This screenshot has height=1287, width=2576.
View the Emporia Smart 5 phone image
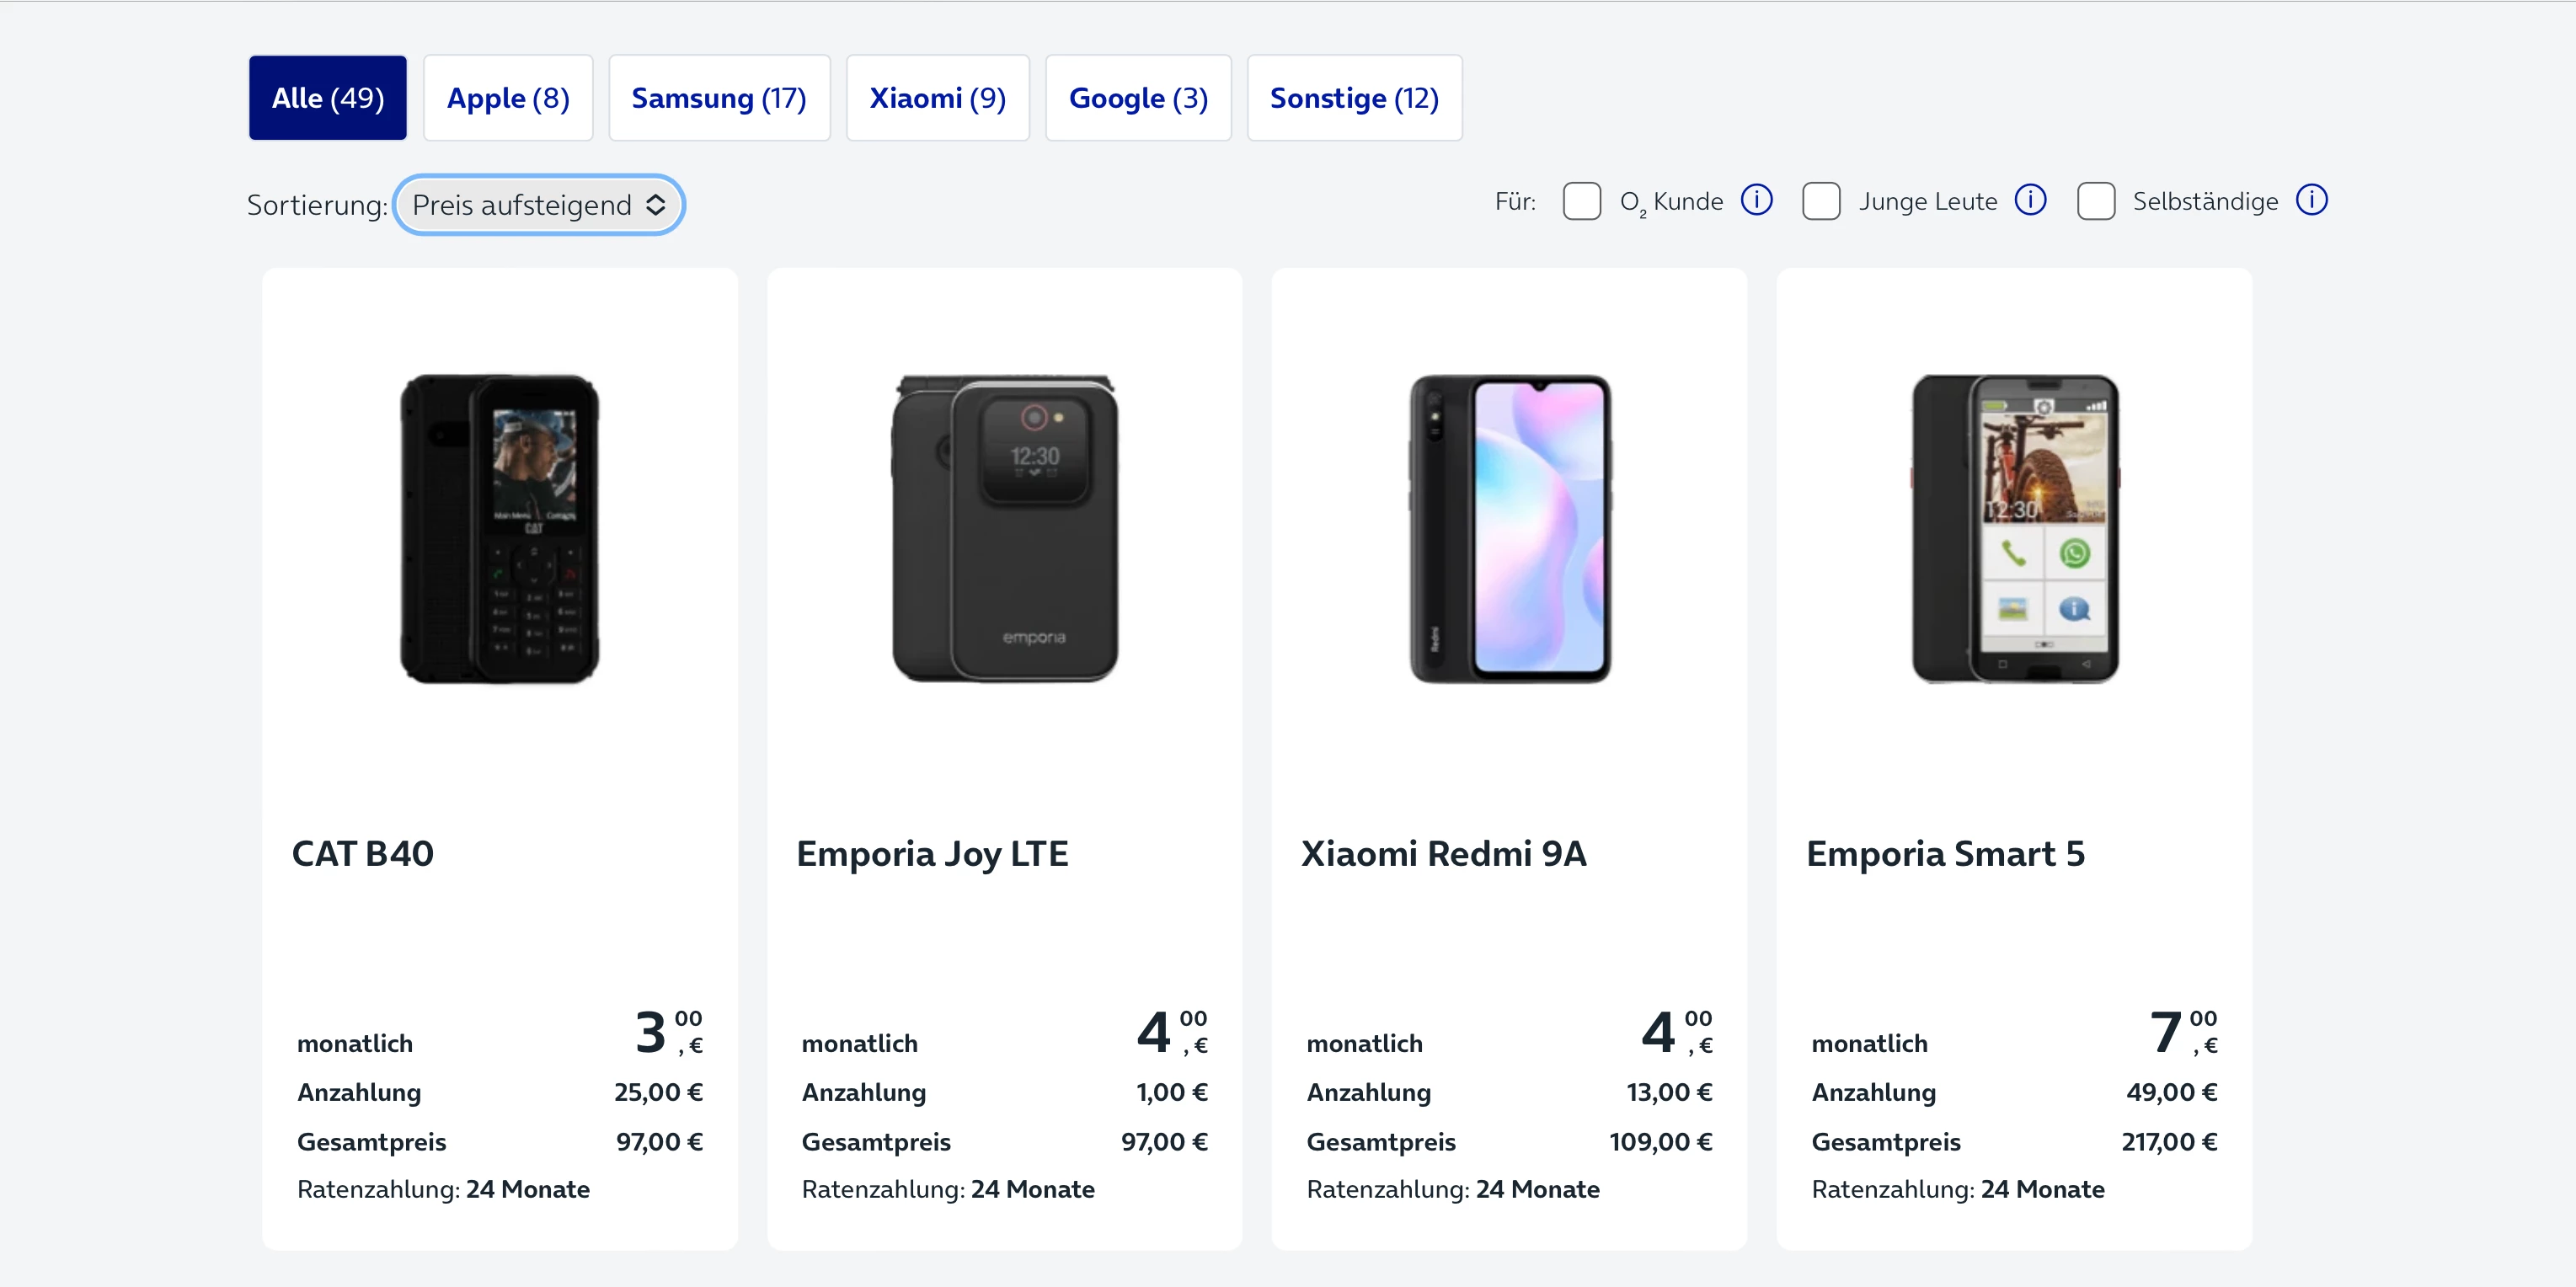coord(2014,529)
